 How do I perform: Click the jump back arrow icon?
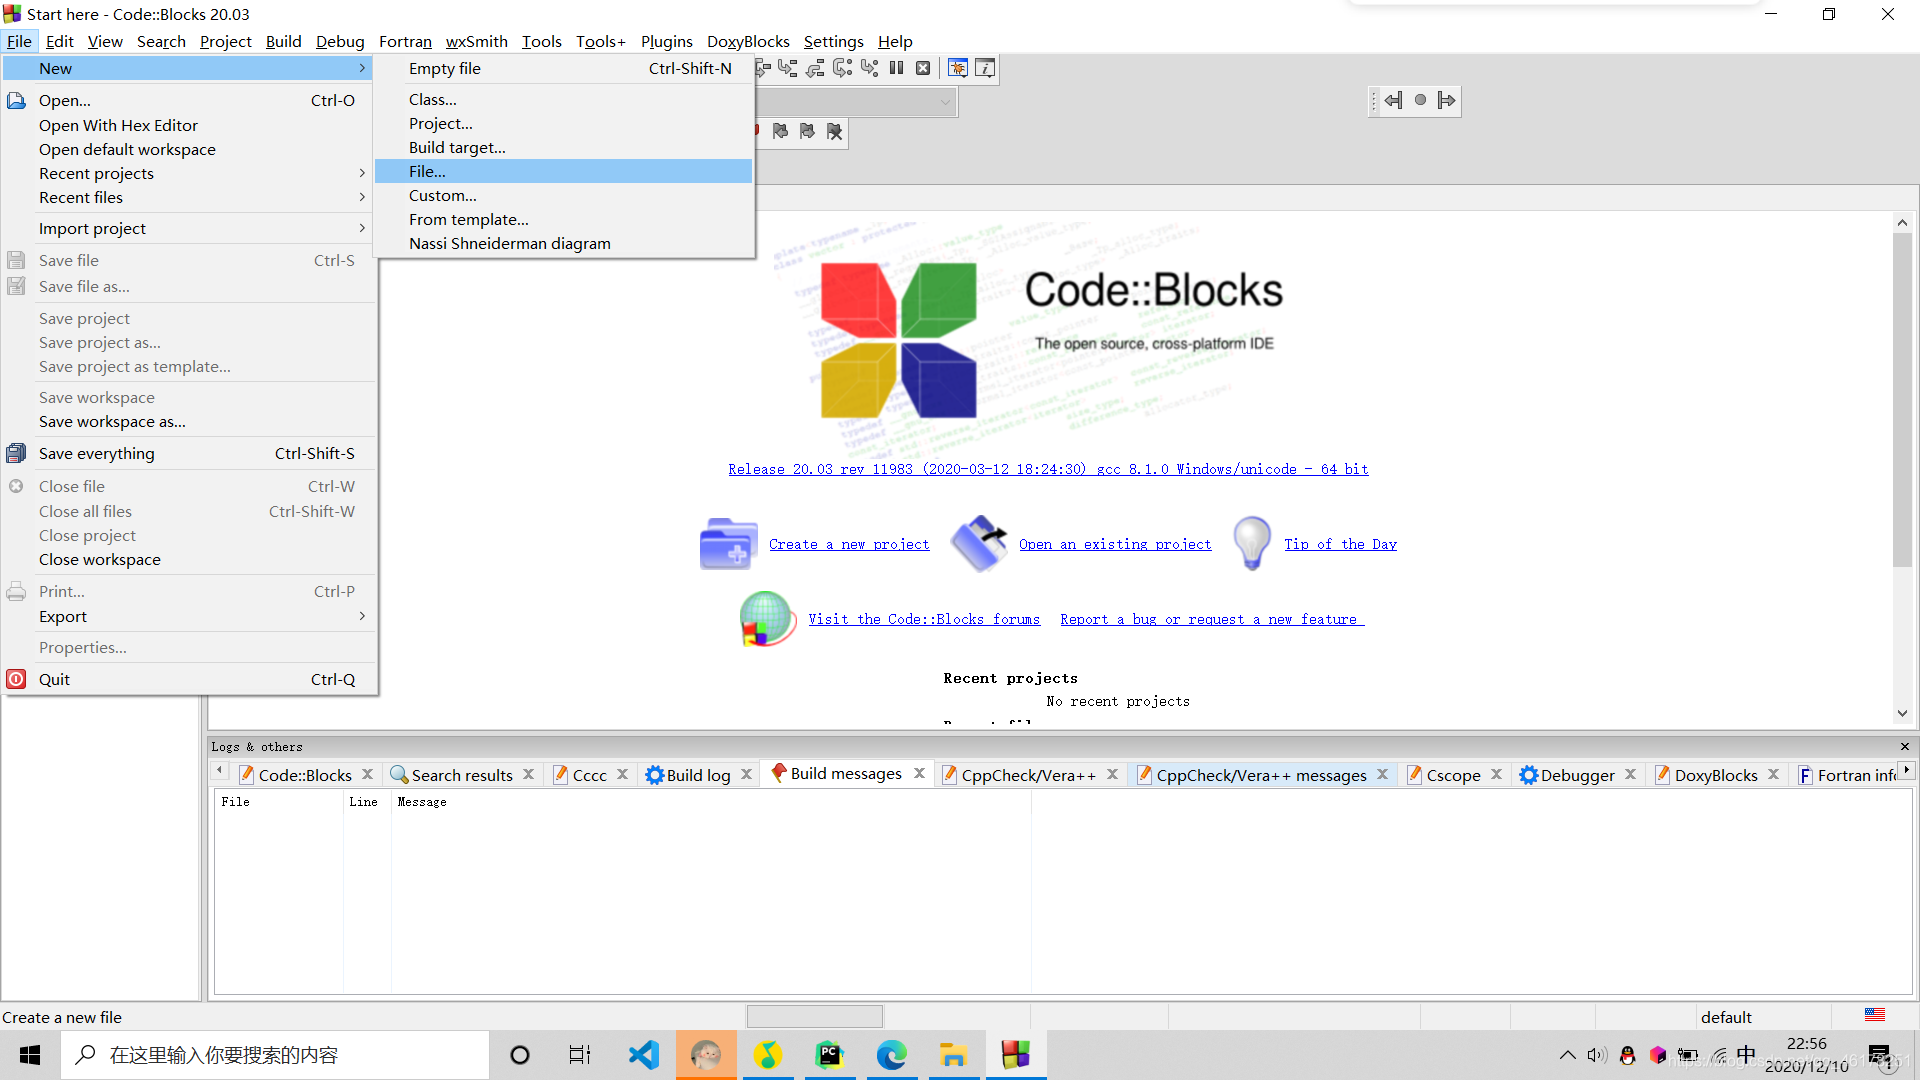pyautogui.click(x=1393, y=100)
